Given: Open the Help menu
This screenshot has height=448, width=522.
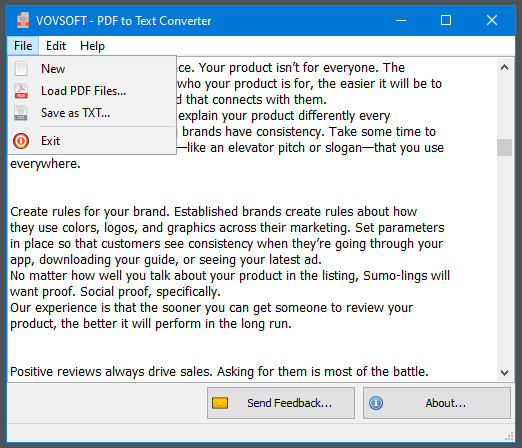Looking at the screenshot, I should pos(92,46).
